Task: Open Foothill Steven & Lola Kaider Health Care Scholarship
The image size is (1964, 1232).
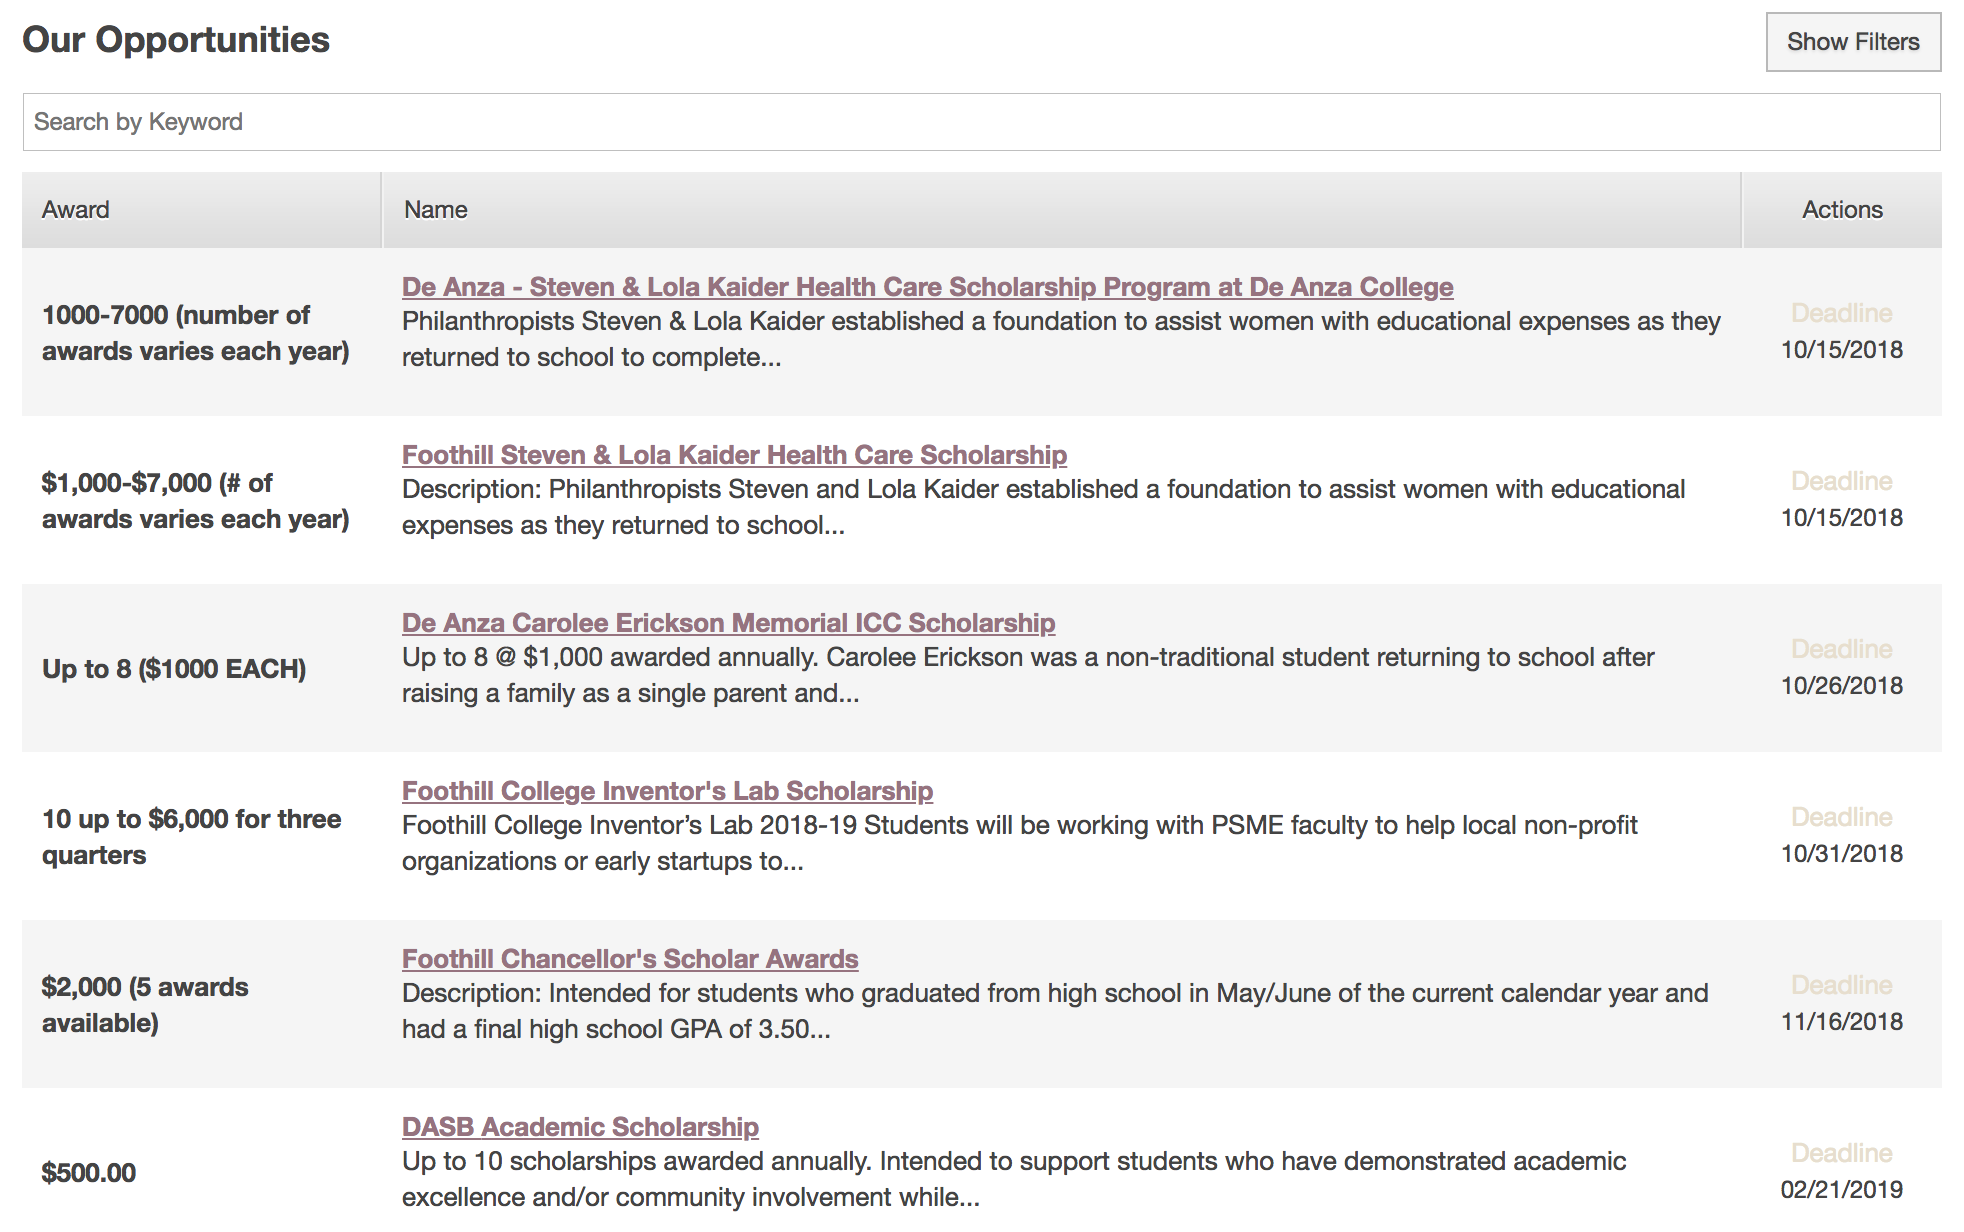Action: [734, 455]
